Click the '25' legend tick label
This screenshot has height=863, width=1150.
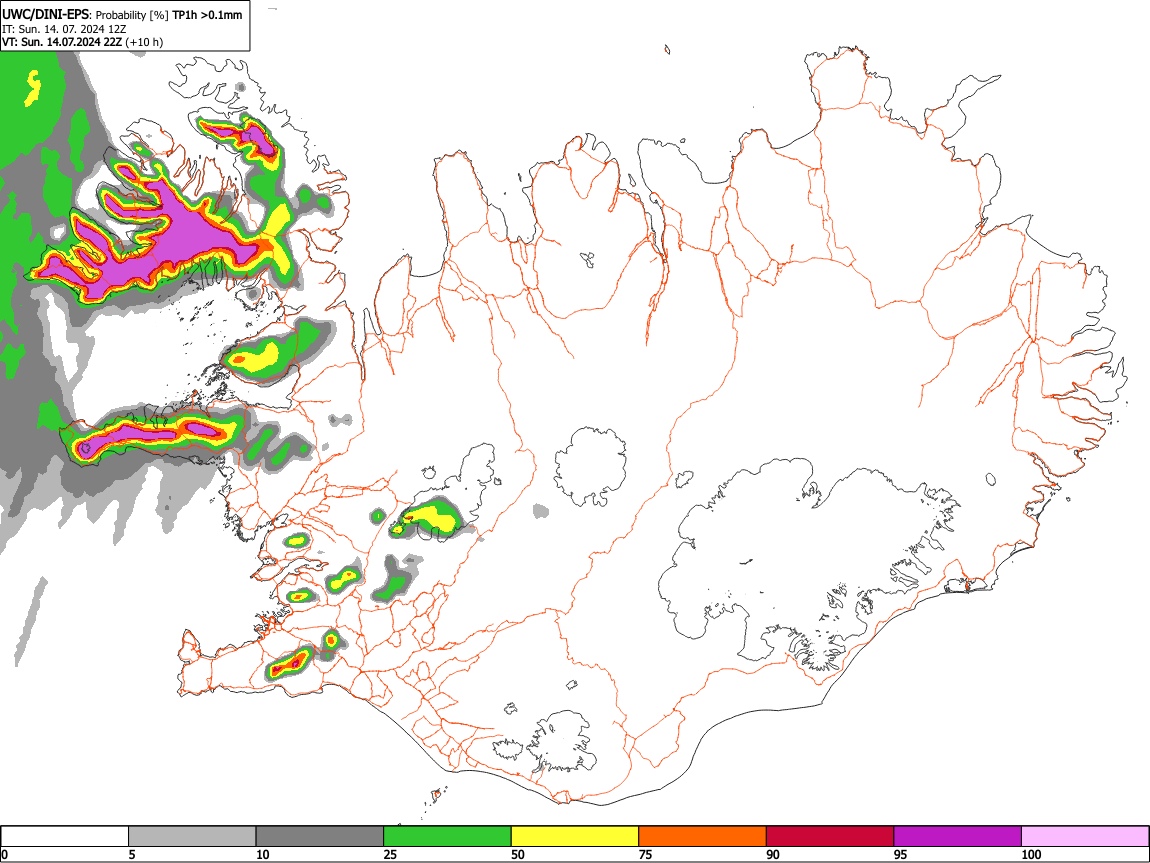(390, 854)
